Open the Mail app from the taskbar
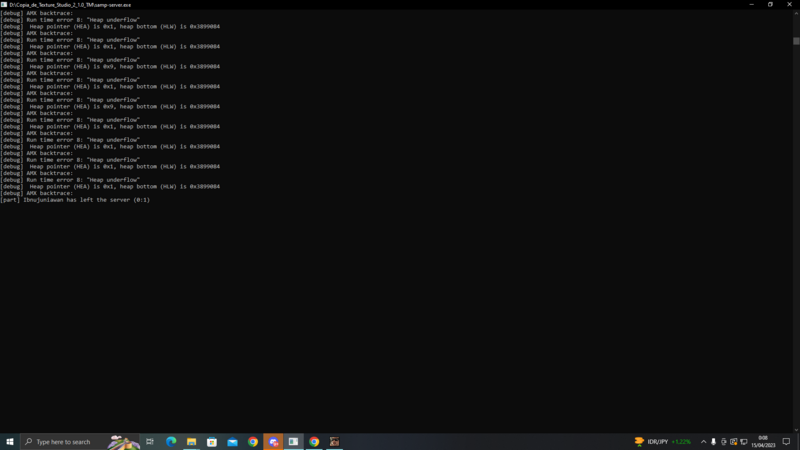The height and width of the screenshot is (450, 800). point(232,442)
